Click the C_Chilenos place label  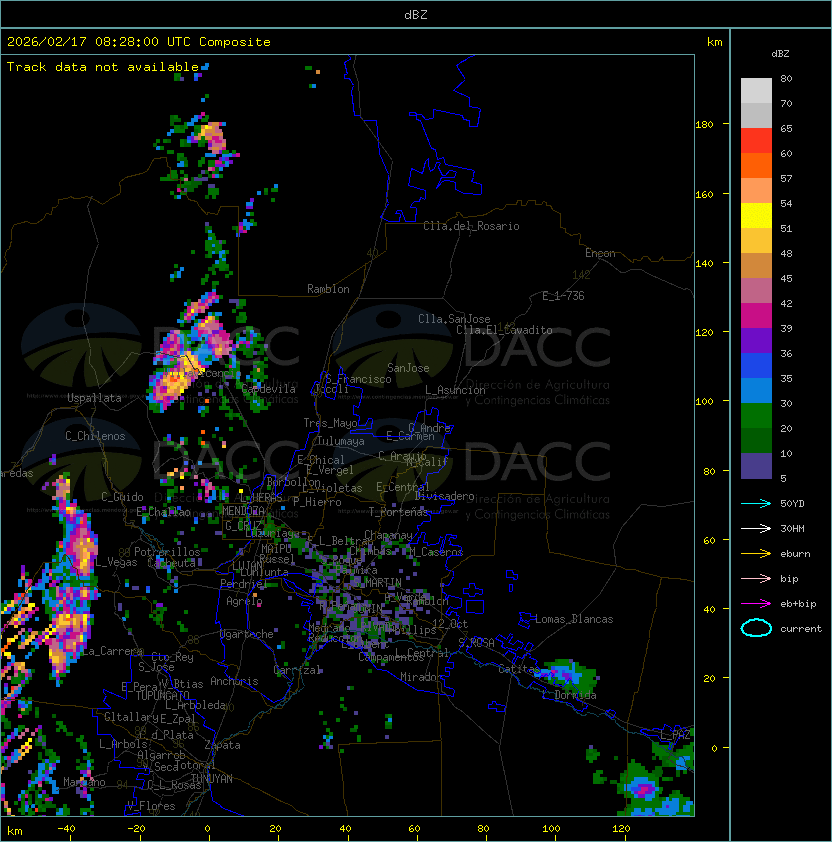point(95,436)
